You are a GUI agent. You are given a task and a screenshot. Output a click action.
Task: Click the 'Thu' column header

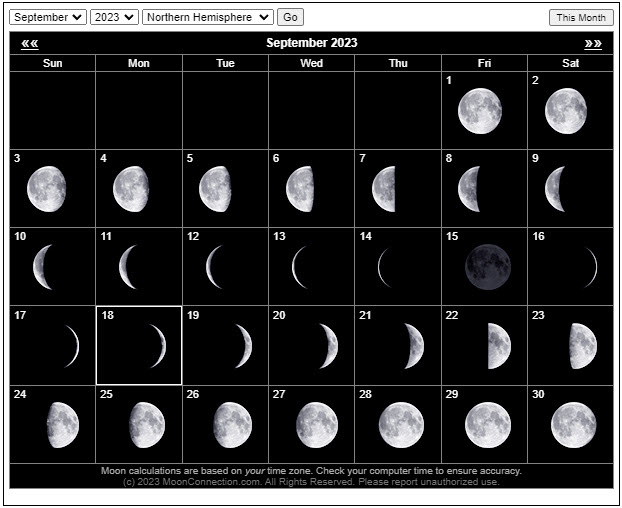(398, 63)
